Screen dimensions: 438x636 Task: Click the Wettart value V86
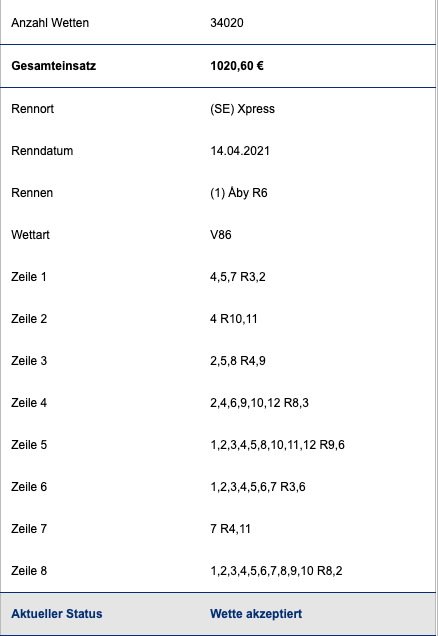pos(221,235)
